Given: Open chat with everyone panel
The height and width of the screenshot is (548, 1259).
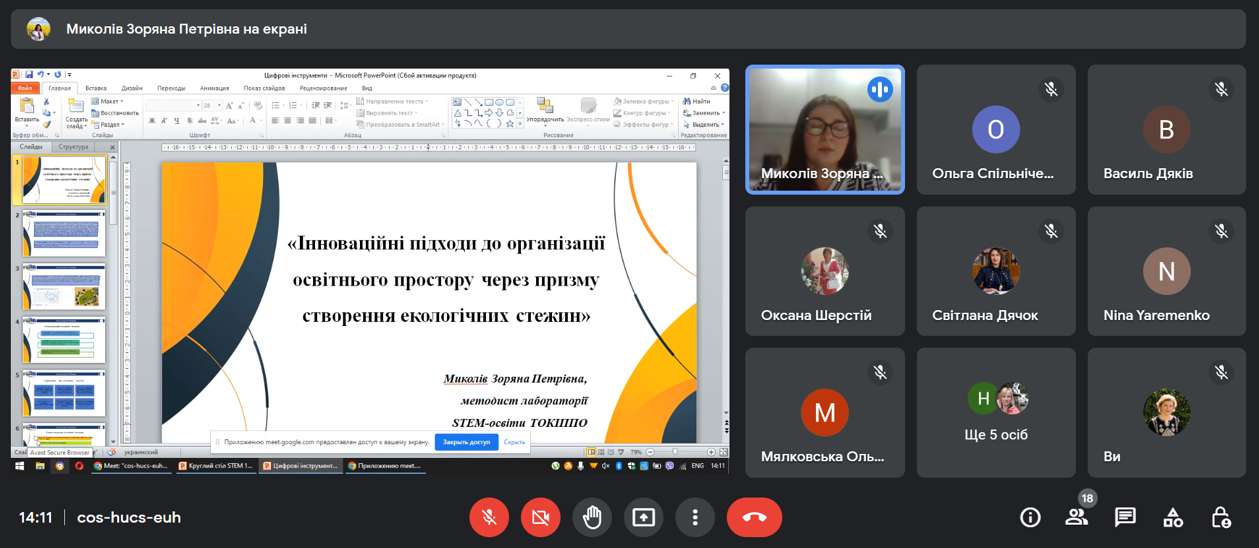Looking at the screenshot, I should [1125, 517].
